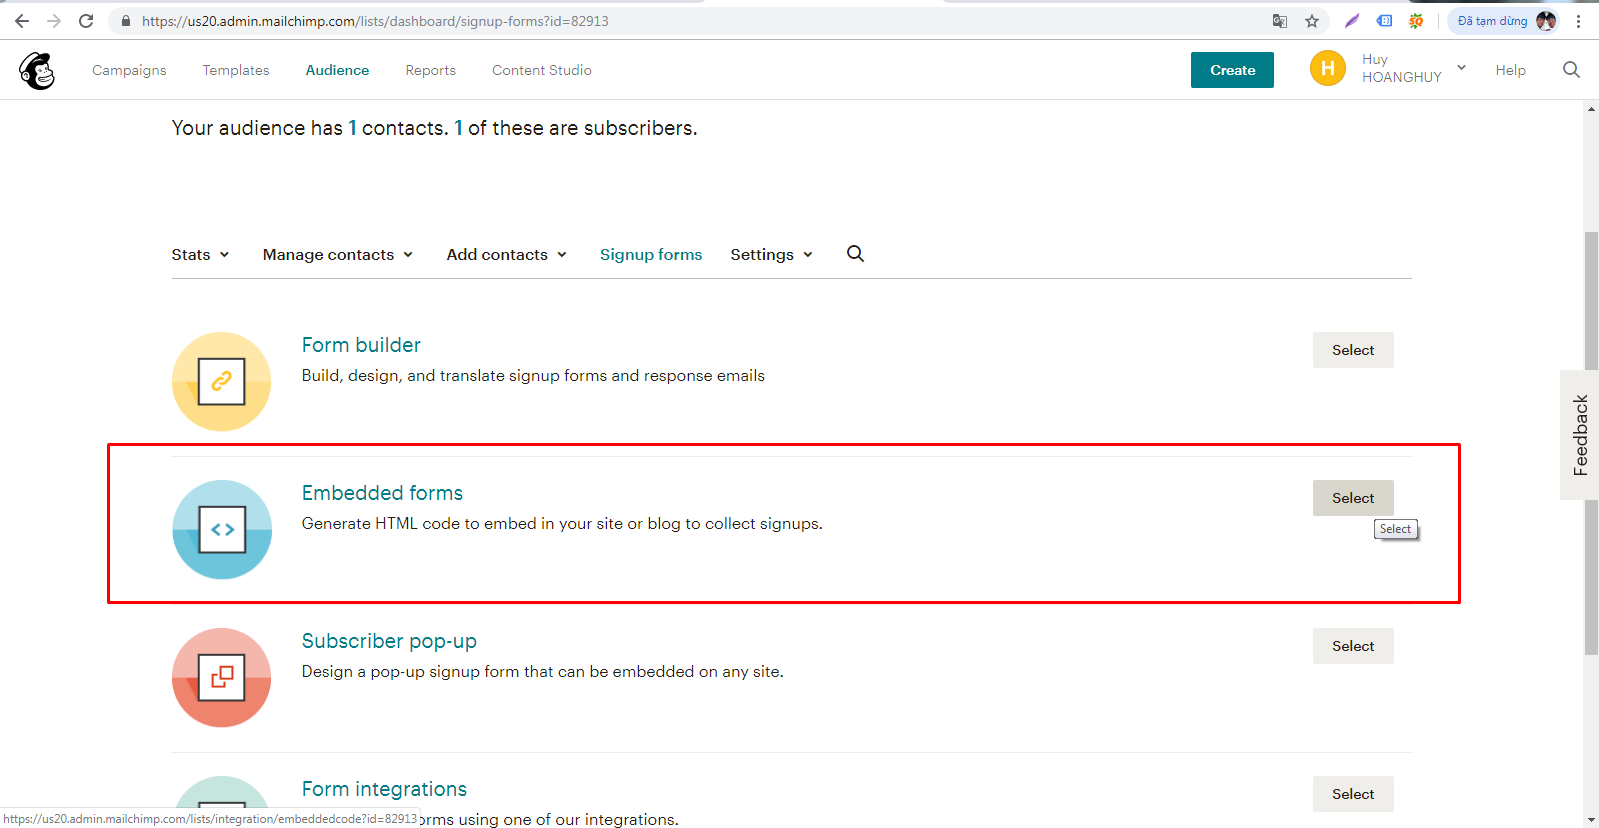Open the Add contacts dropdown
1599x828 pixels.
click(507, 255)
